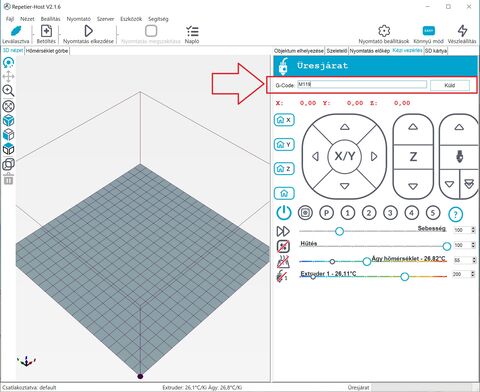Switch to isometric cube view

tap(8, 120)
